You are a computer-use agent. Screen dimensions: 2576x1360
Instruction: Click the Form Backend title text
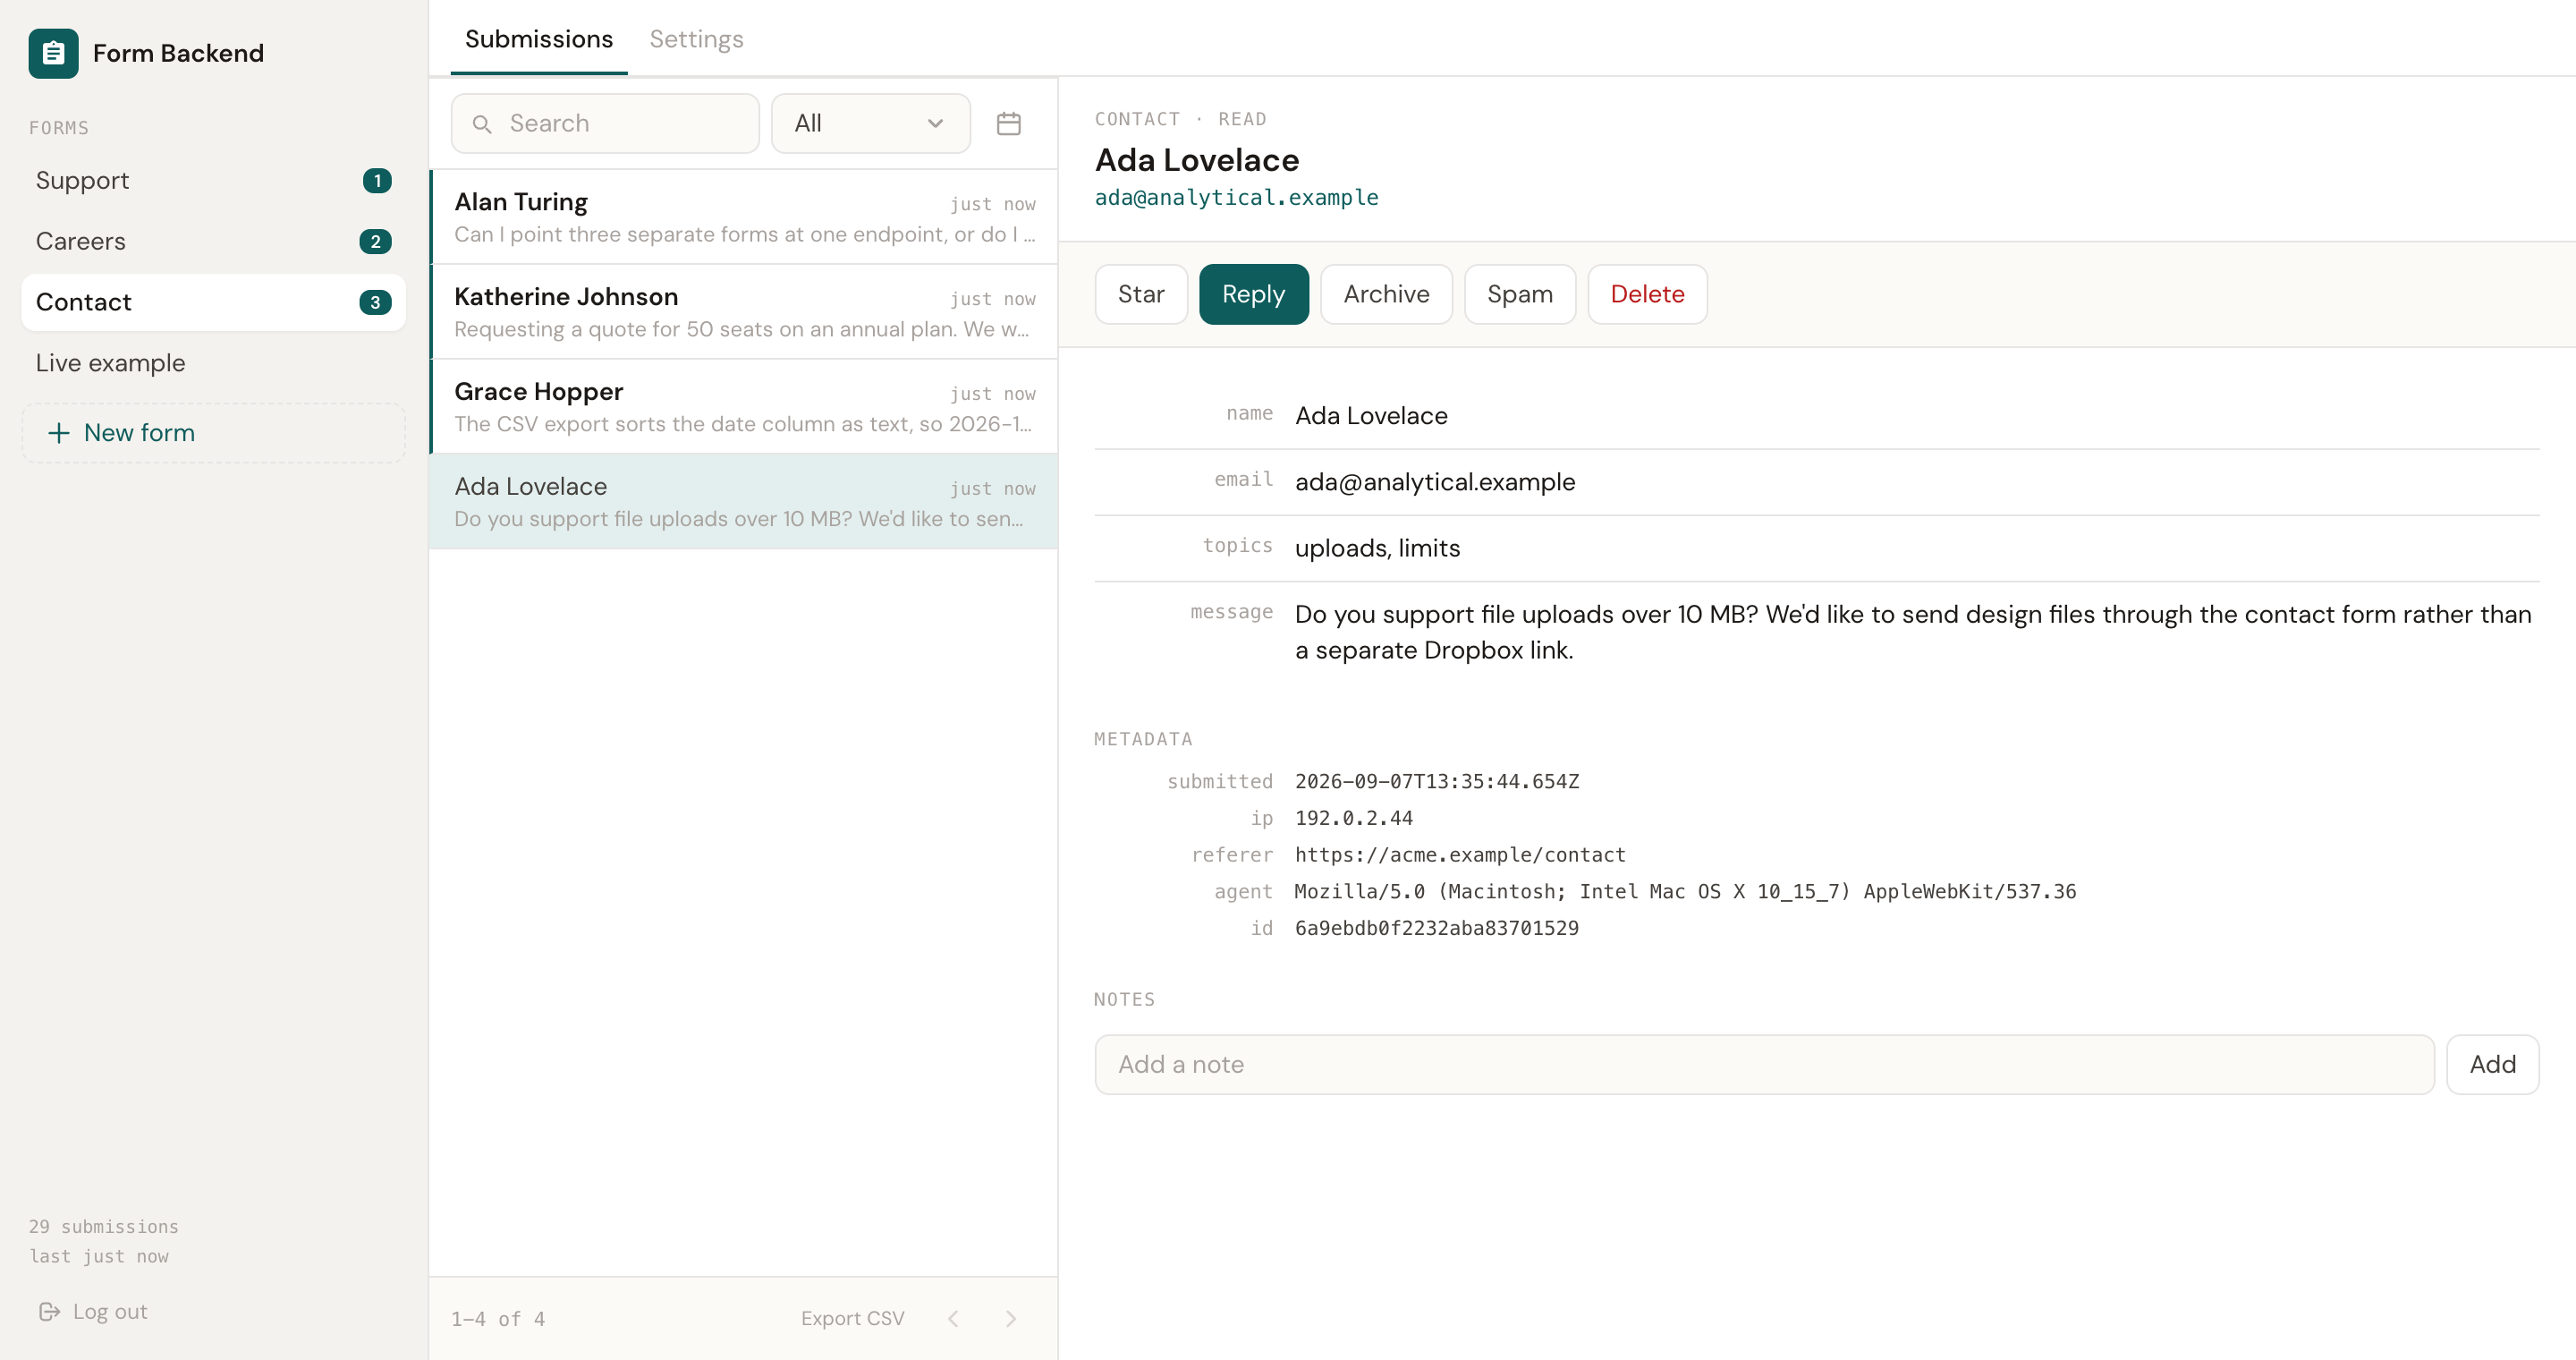[x=178, y=53]
